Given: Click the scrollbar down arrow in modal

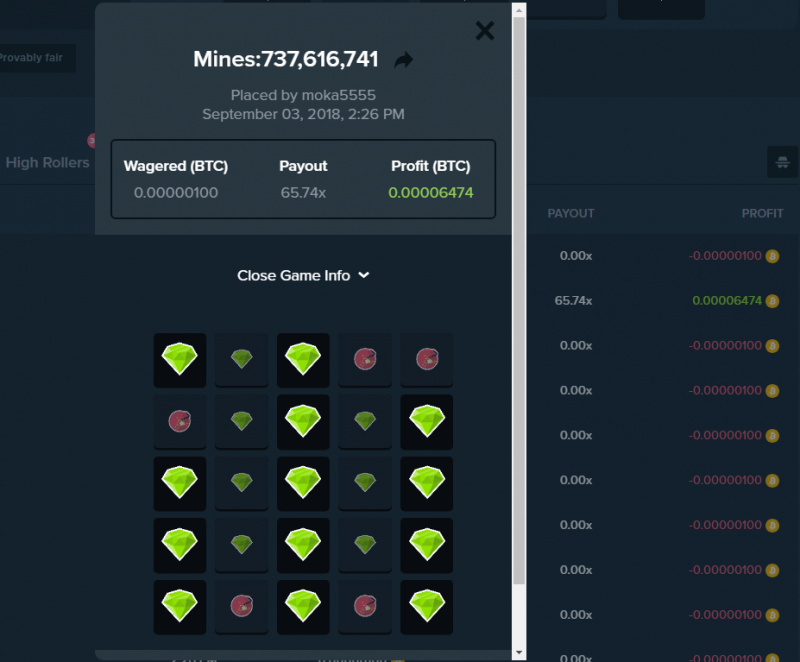Looking at the screenshot, I should 519,652.
